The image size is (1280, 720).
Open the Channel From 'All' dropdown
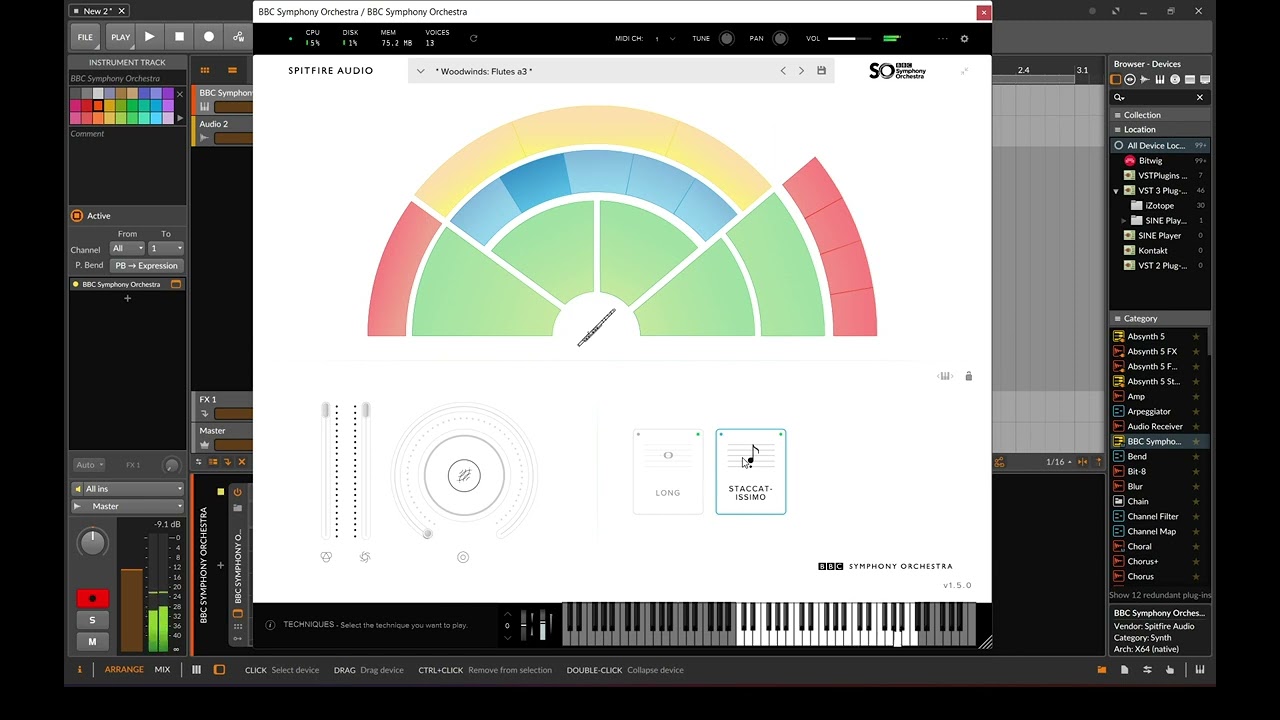(x=127, y=248)
